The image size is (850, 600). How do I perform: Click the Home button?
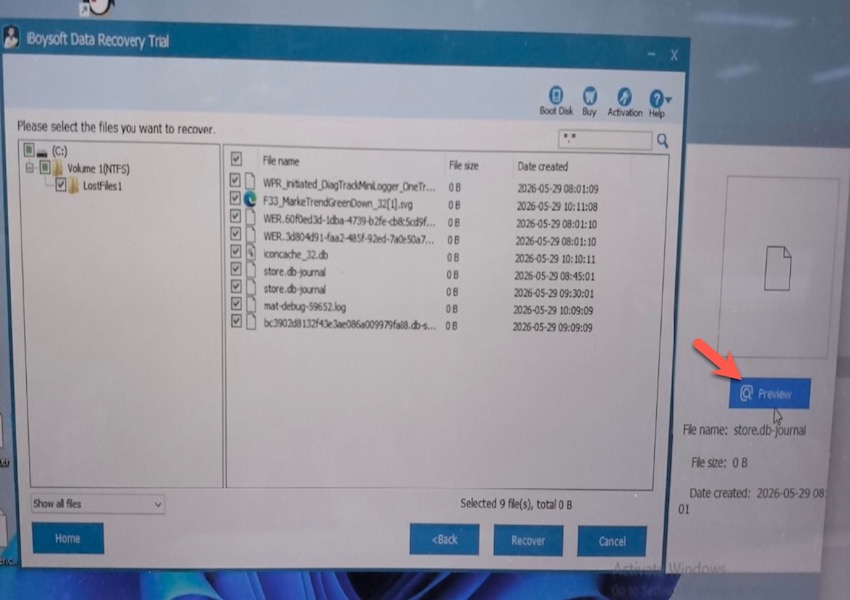point(68,538)
